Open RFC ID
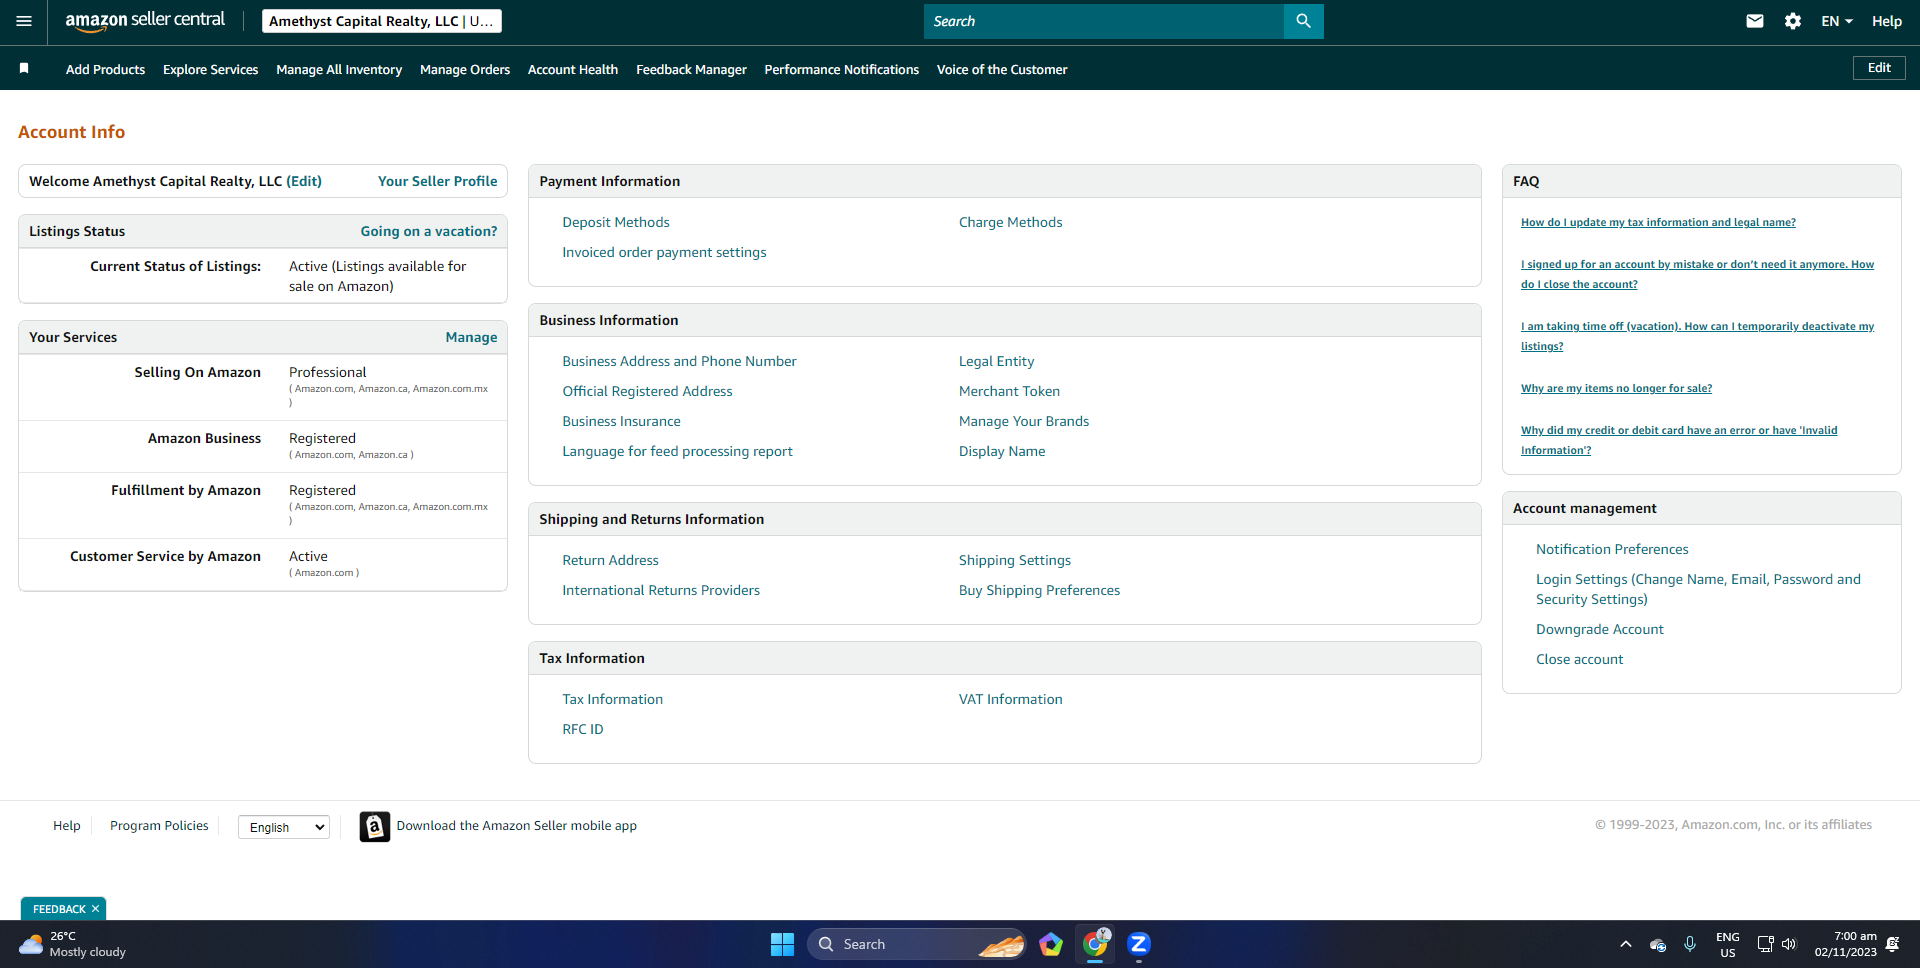 583,729
